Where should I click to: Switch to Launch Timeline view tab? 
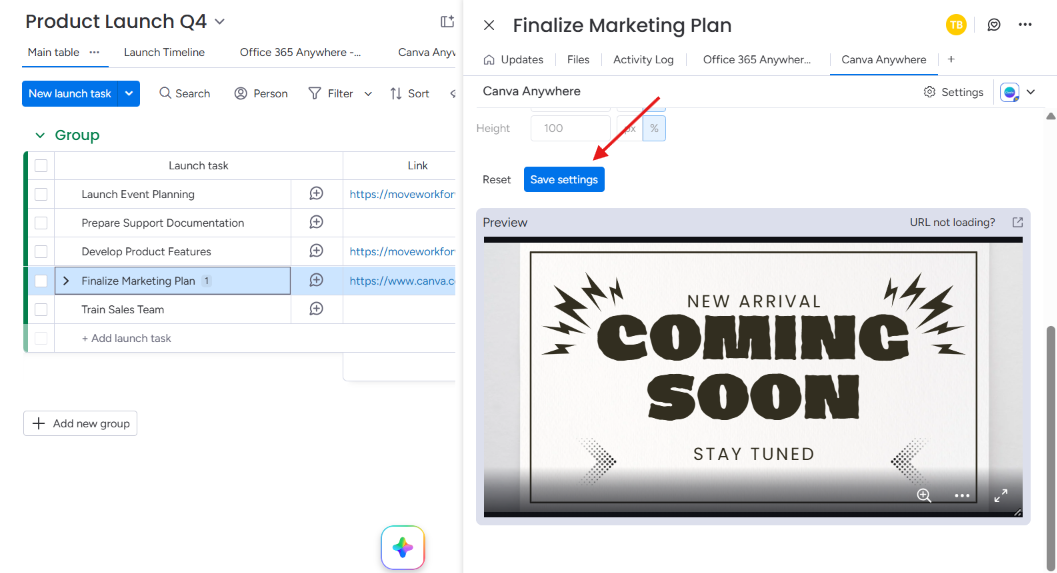click(164, 52)
